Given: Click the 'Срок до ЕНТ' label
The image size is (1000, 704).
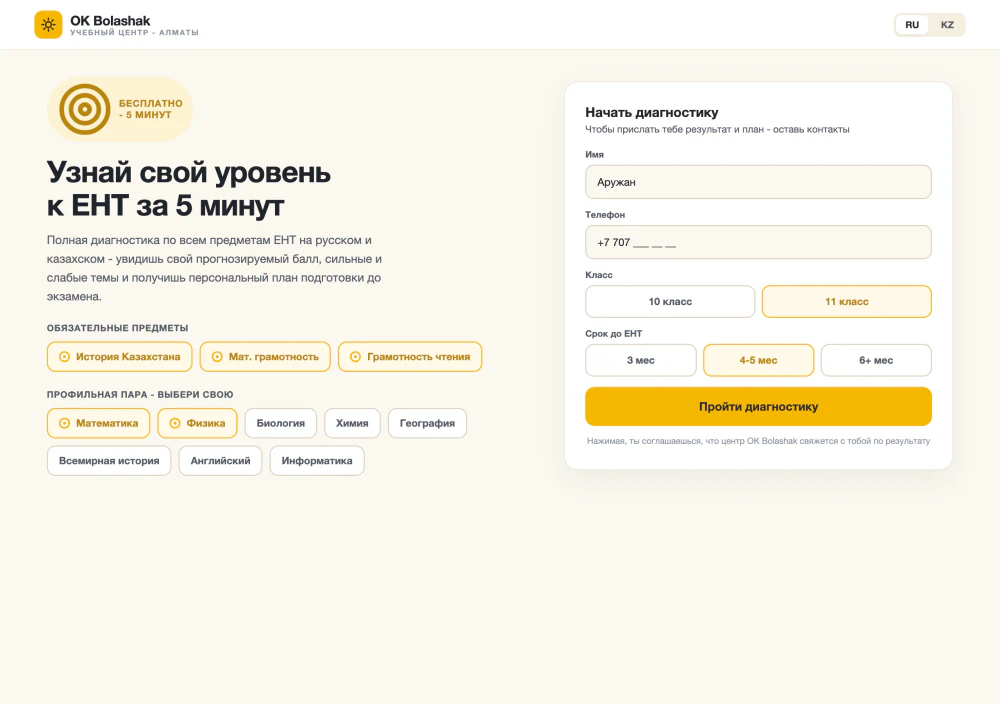Looking at the screenshot, I should 614,334.
